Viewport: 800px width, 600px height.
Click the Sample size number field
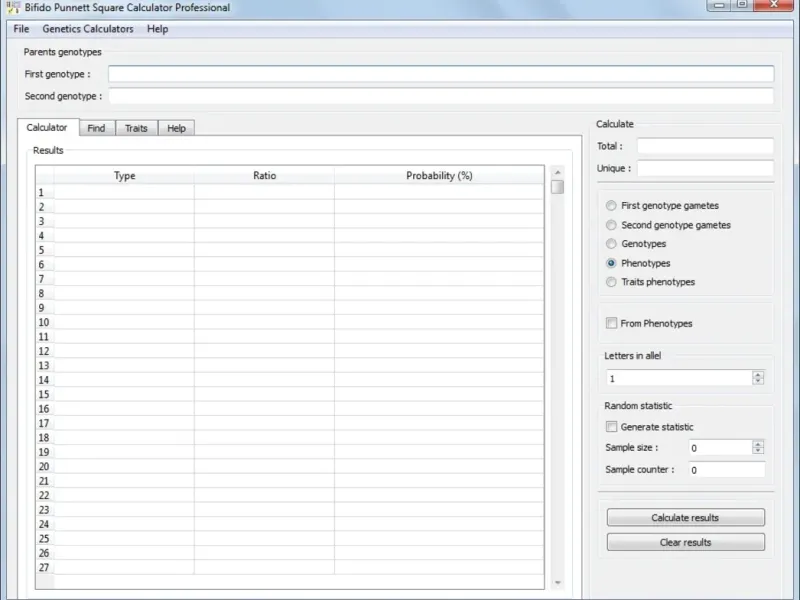coord(720,448)
